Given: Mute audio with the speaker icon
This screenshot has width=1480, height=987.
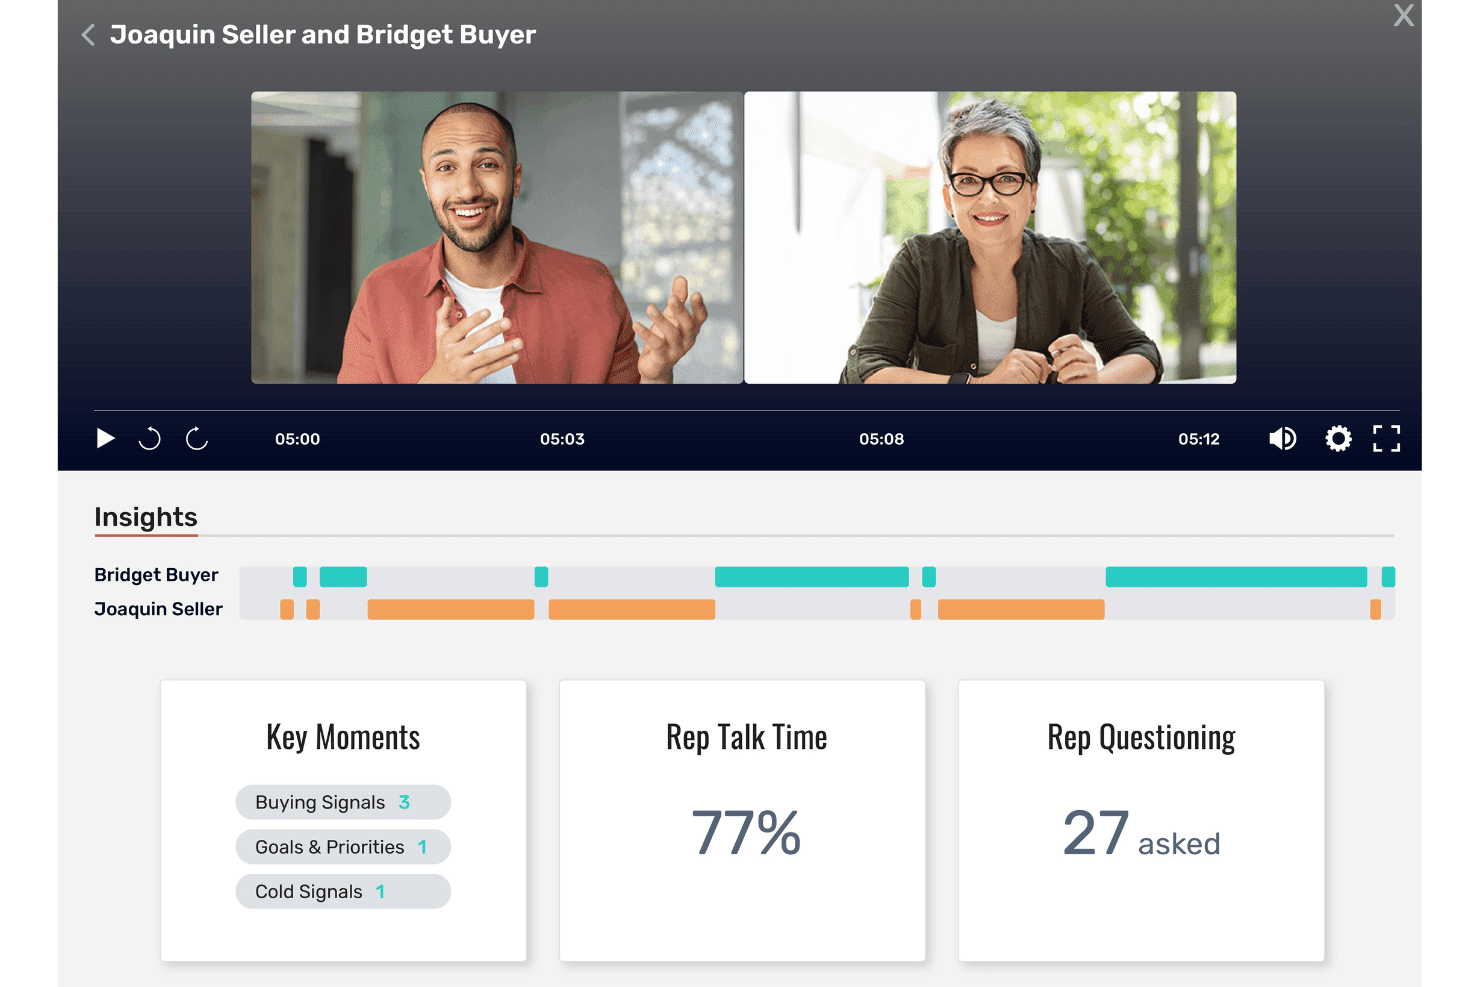Looking at the screenshot, I should pos(1283,438).
